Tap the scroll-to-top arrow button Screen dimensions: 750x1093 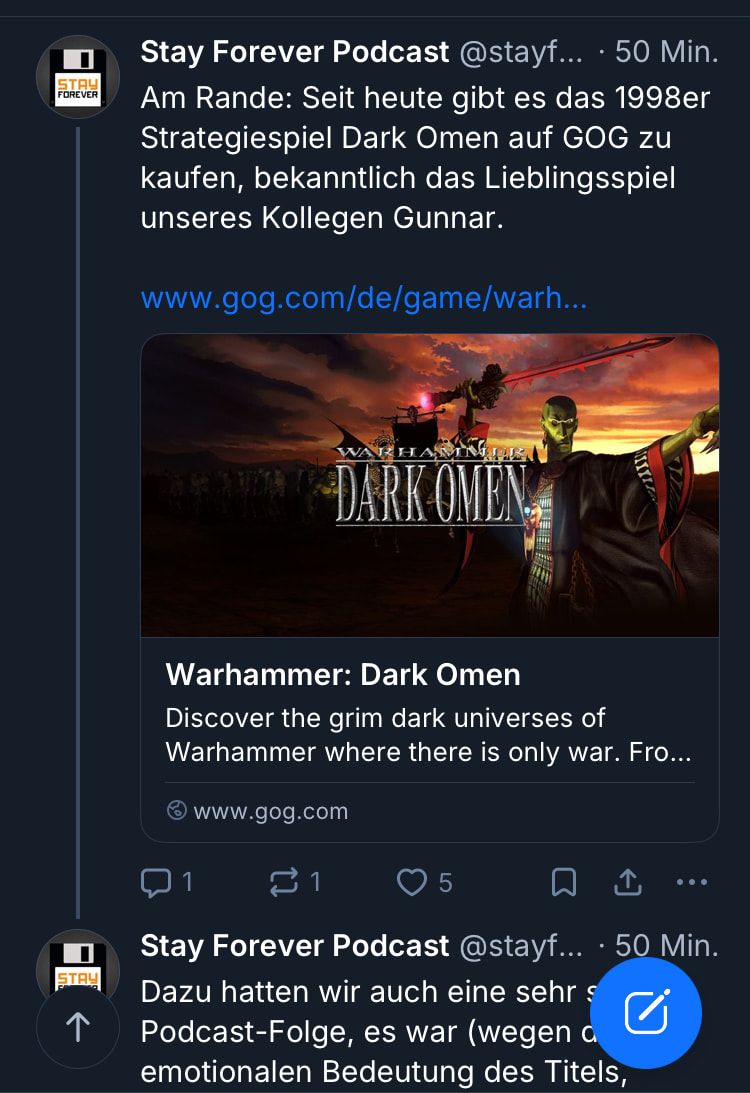(x=78, y=1027)
